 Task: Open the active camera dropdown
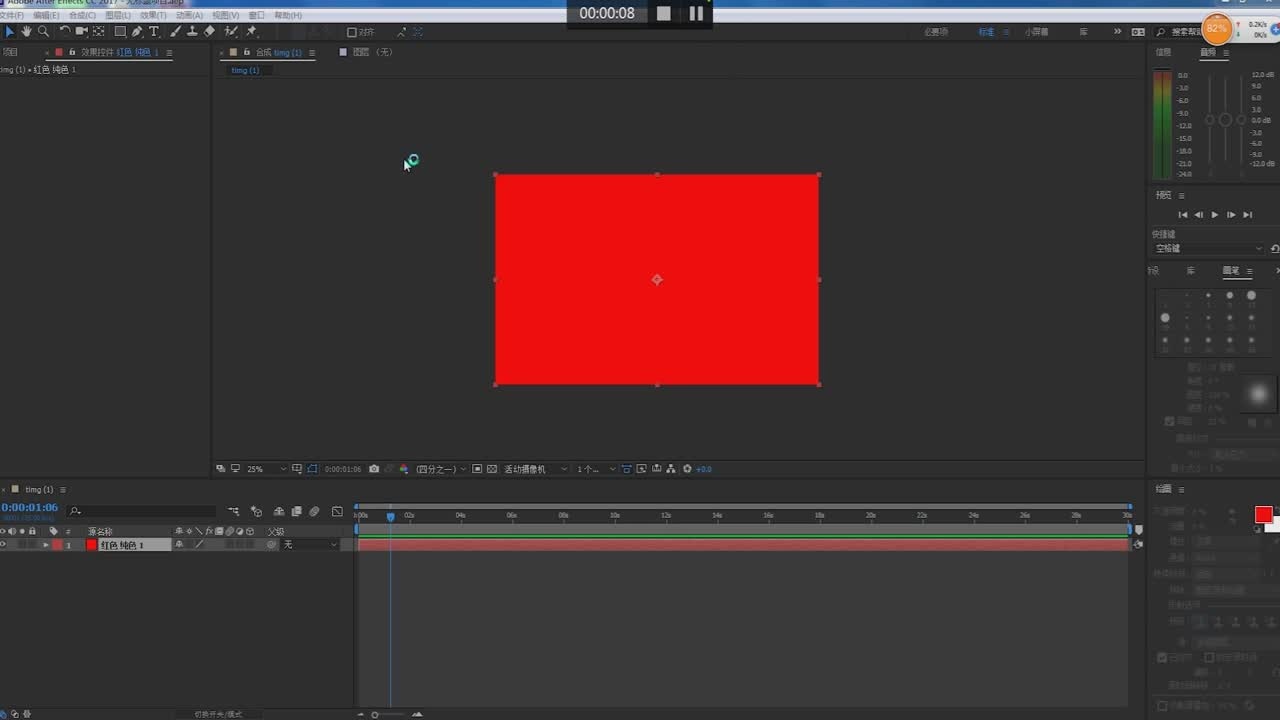(x=536, y=469)
